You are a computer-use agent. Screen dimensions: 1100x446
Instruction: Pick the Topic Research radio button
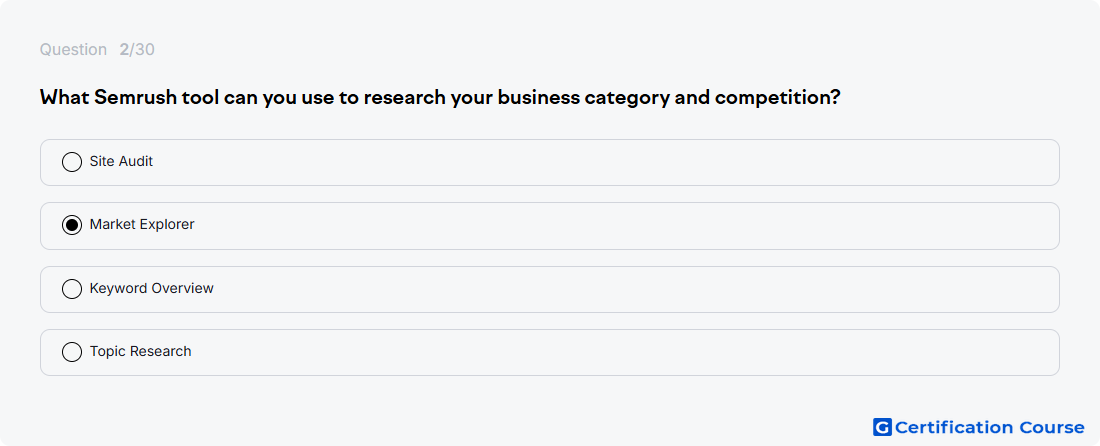pos(72,352)
